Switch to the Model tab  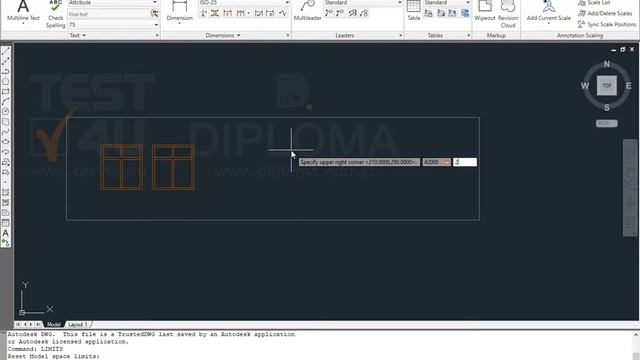tap(53, 324)
